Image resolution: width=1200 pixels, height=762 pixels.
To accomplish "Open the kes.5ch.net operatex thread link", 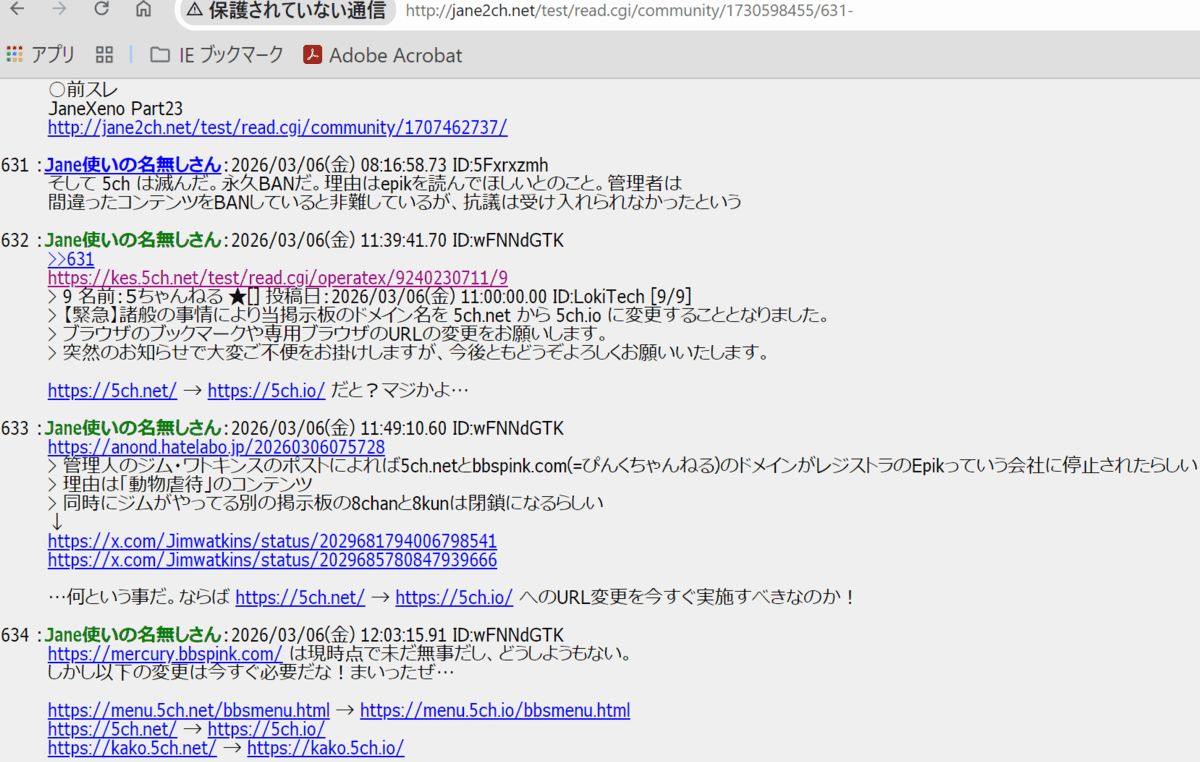I will point(275,277).
